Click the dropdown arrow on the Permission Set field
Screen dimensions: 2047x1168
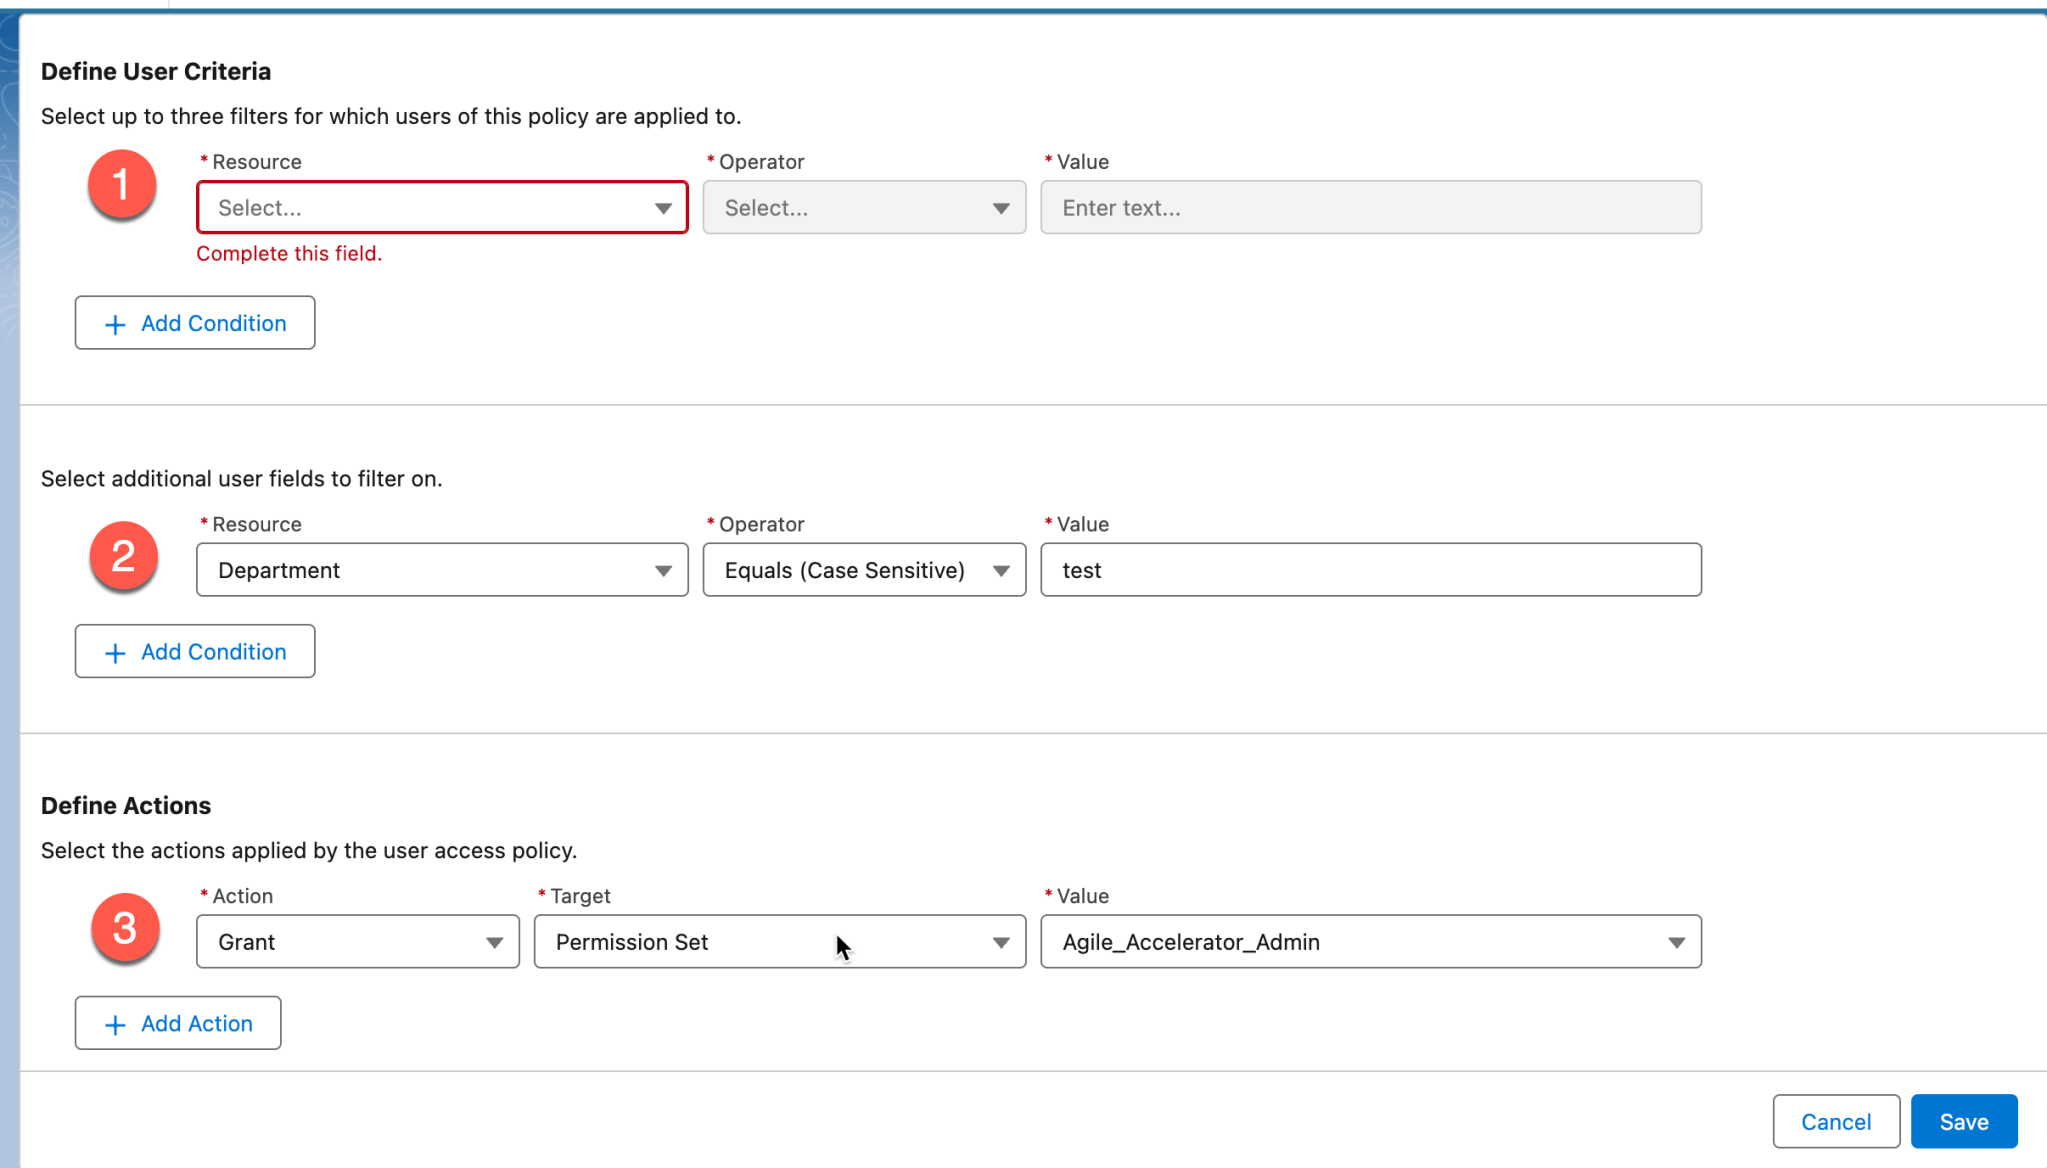[1001, 941]
